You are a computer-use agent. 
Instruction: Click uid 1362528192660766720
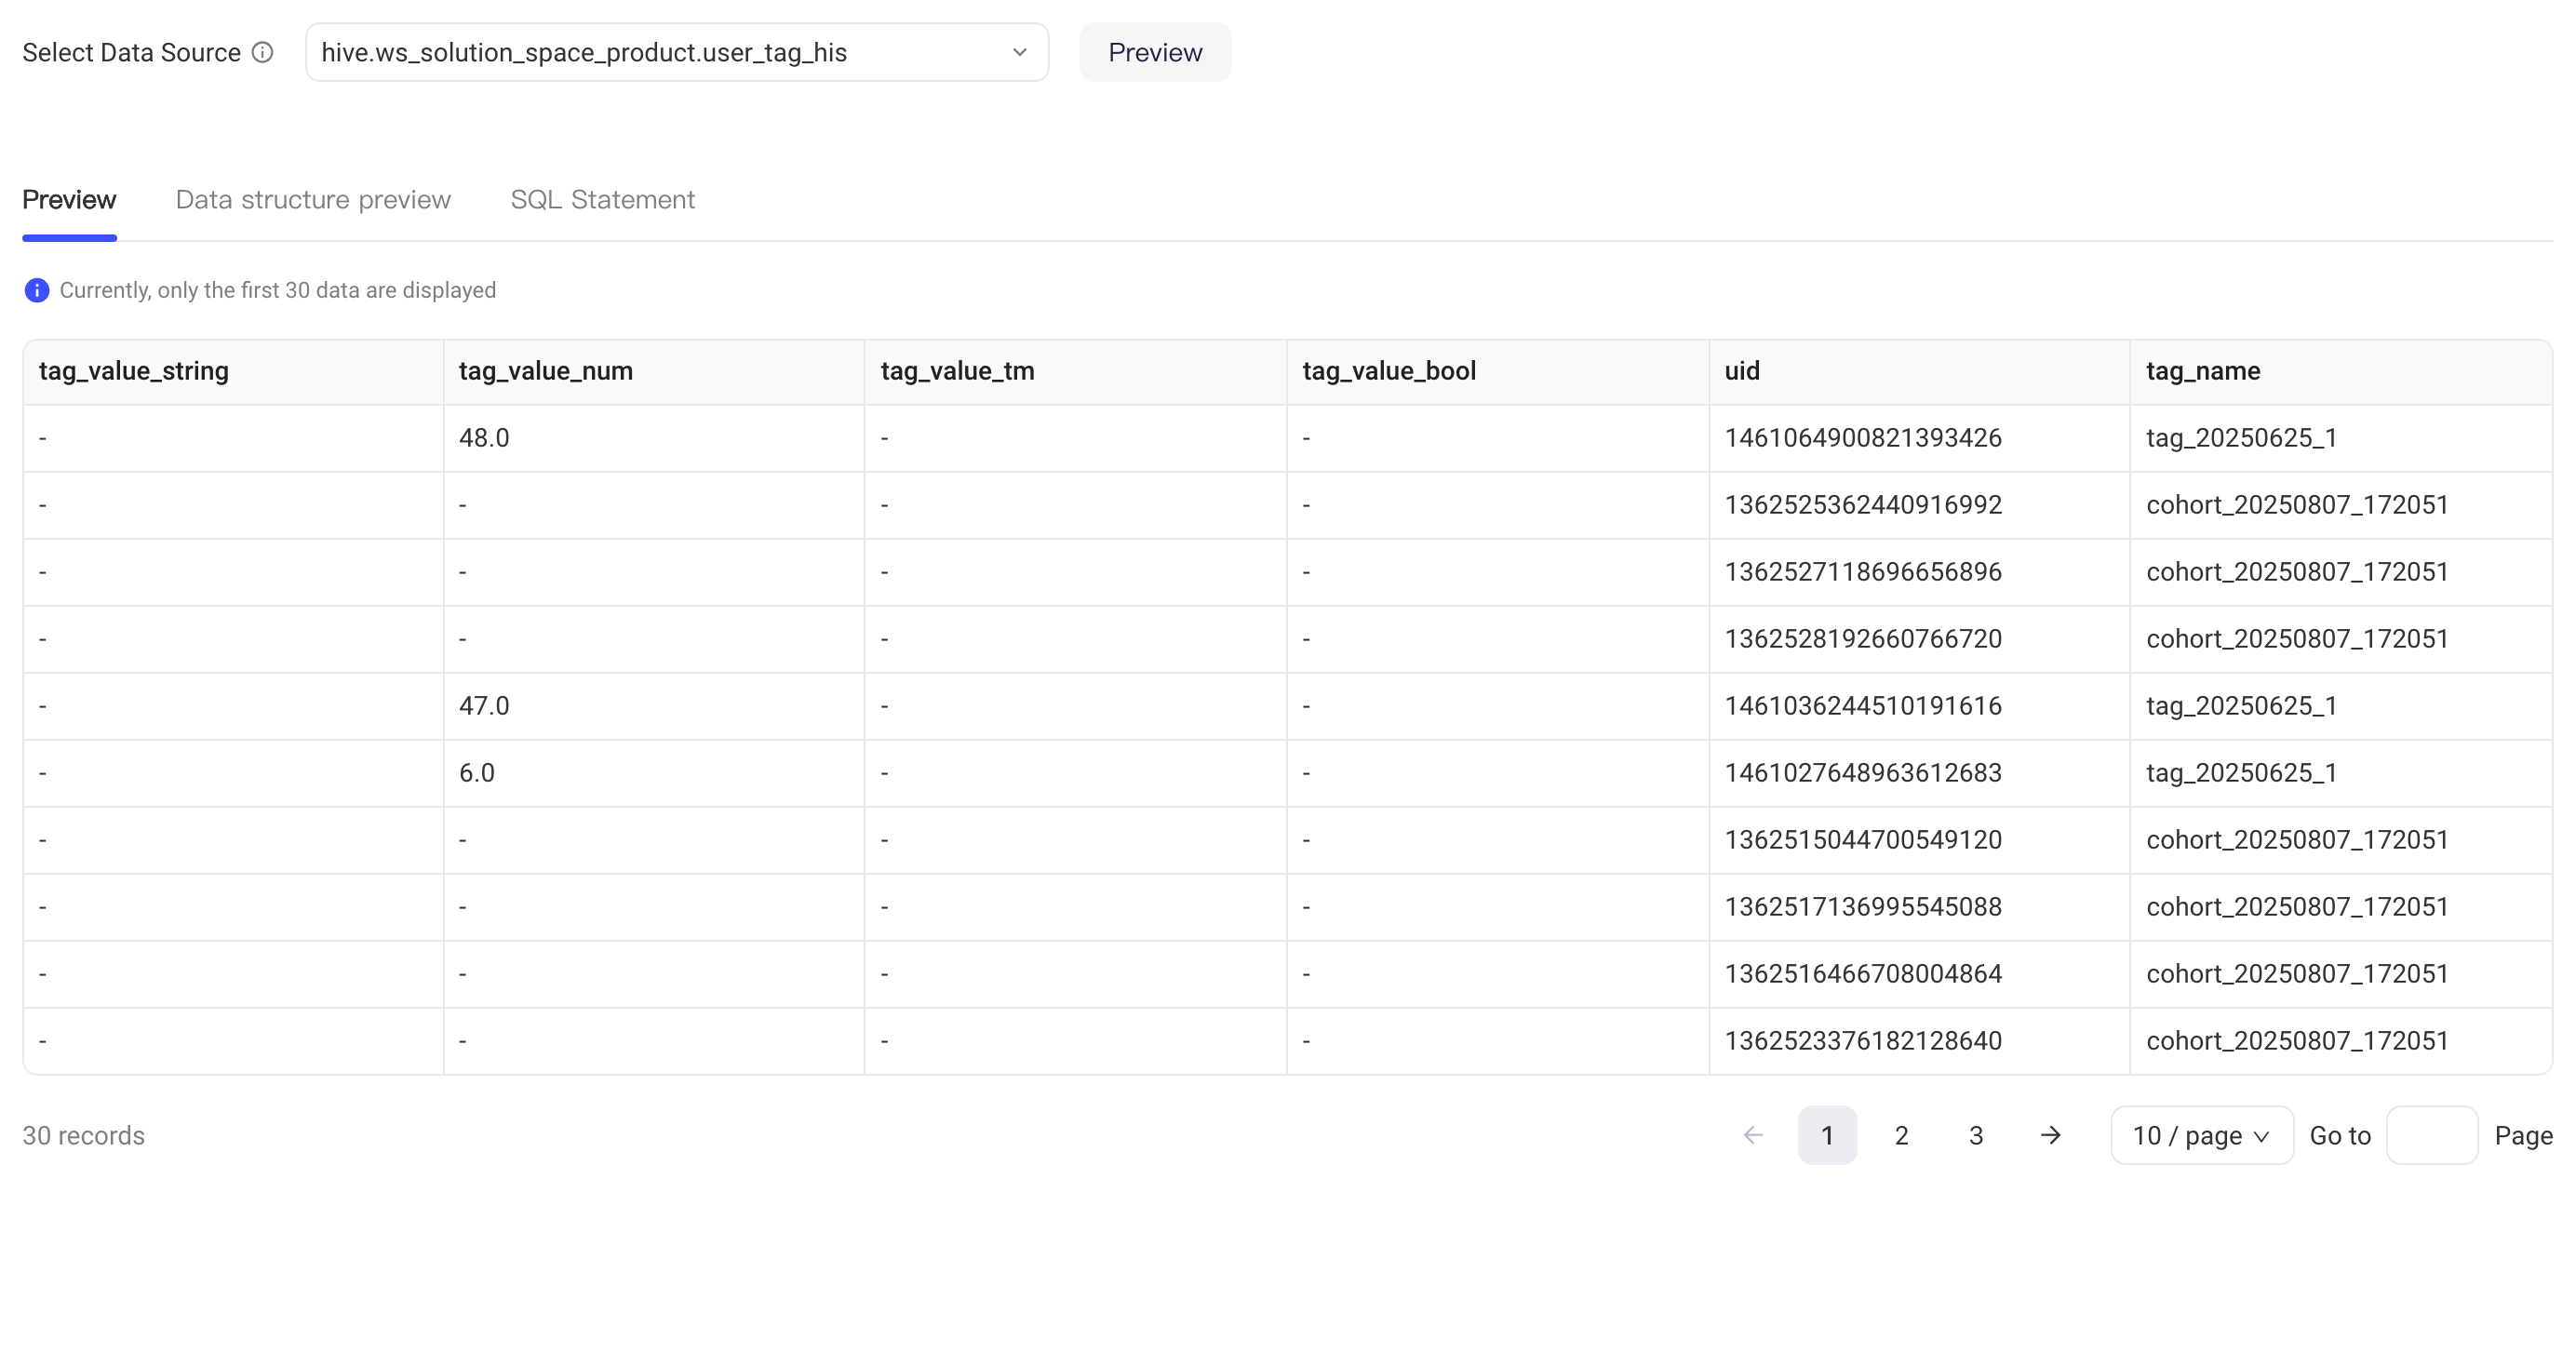(x=1863, y=639)
